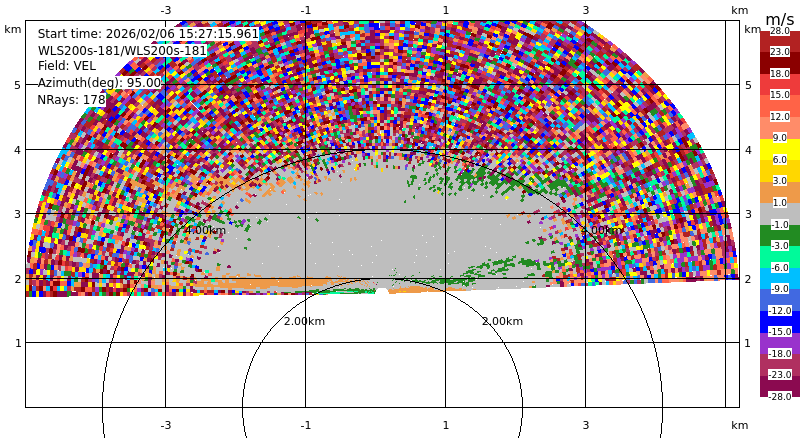Viewport: 800px width, 438px height.
Task: Click the positive 6.0 colorbar tick label
Action: (780, 160)
